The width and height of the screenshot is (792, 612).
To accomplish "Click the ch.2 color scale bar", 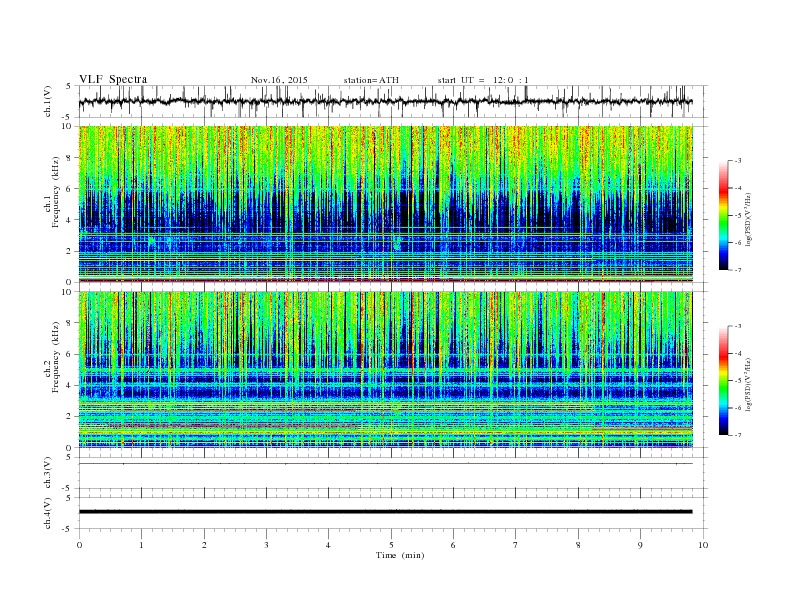I will coord(723,381).
